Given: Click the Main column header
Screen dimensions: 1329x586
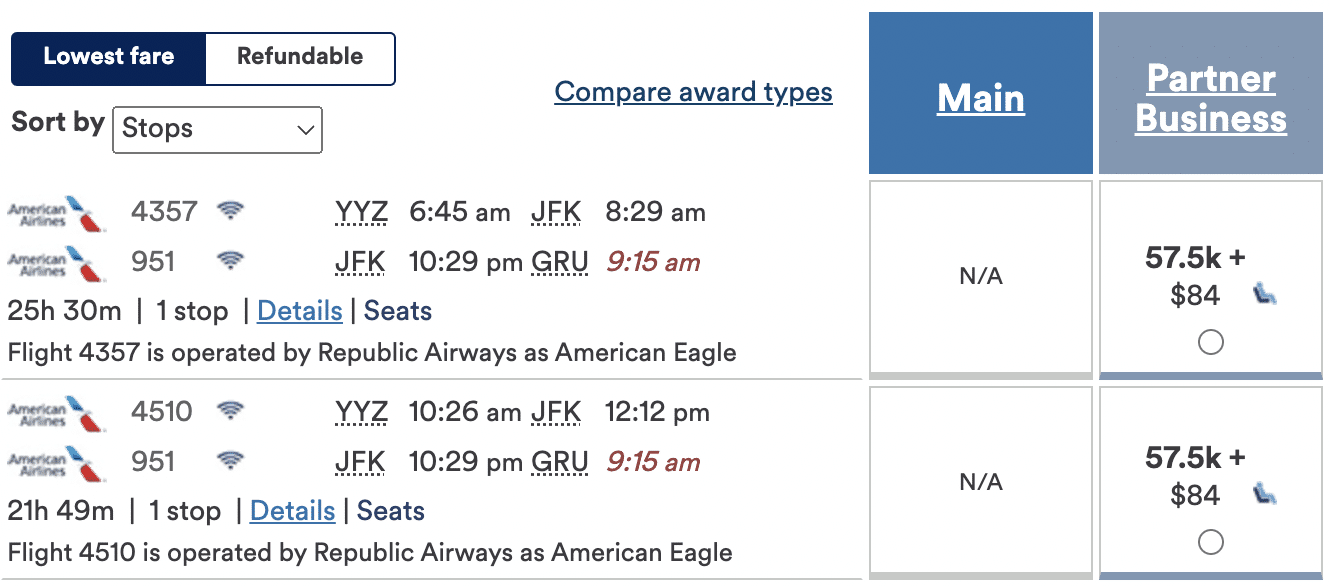Looking at the screenshot, I should point(980,98).
